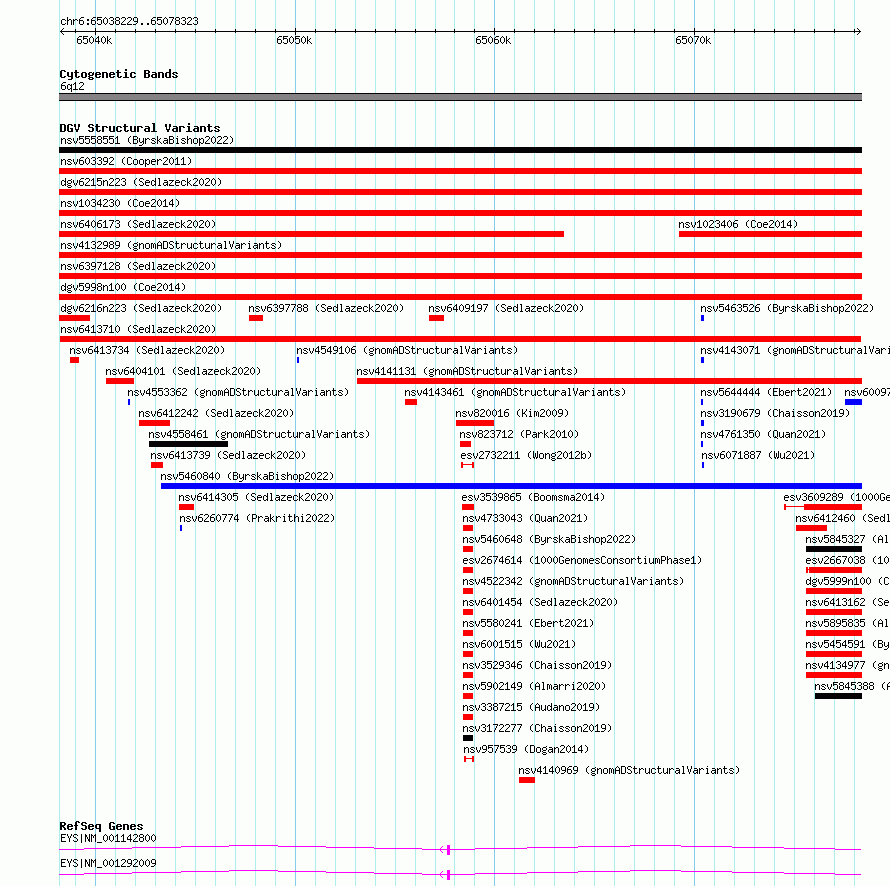Open nsv5460648 (ByrskaBishop2022) entry
890x886 pixels.
coord(549,539)
